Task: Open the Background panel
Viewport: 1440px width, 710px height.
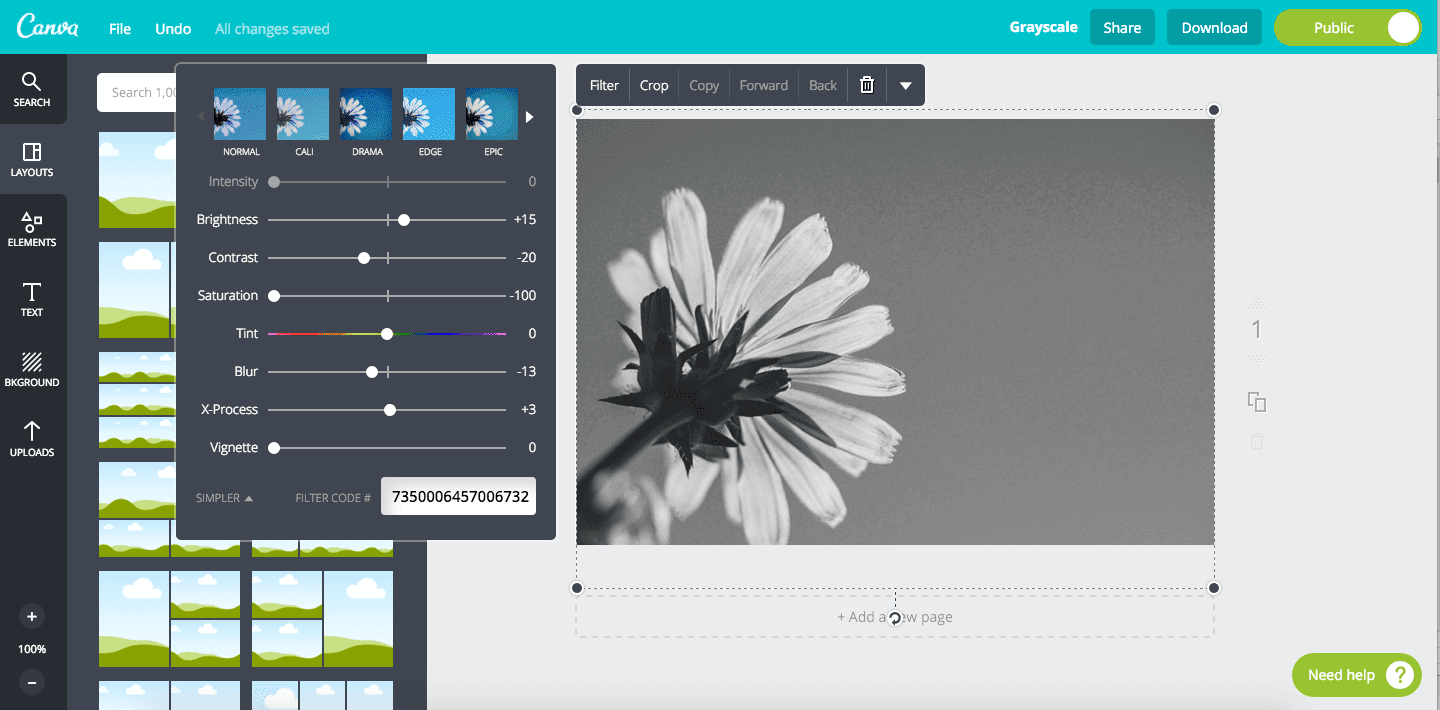Action: [32, 369]
